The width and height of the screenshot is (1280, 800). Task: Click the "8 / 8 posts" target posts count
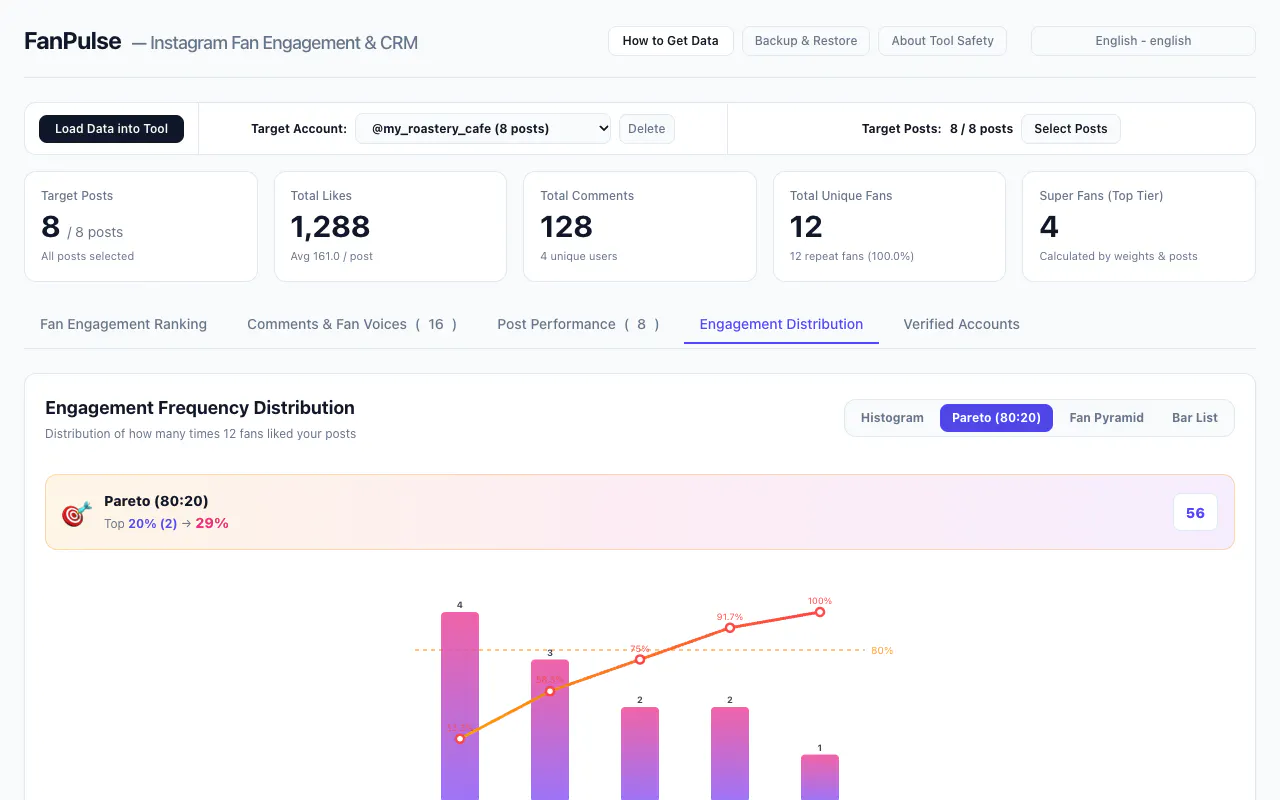(x=981, y=129)
